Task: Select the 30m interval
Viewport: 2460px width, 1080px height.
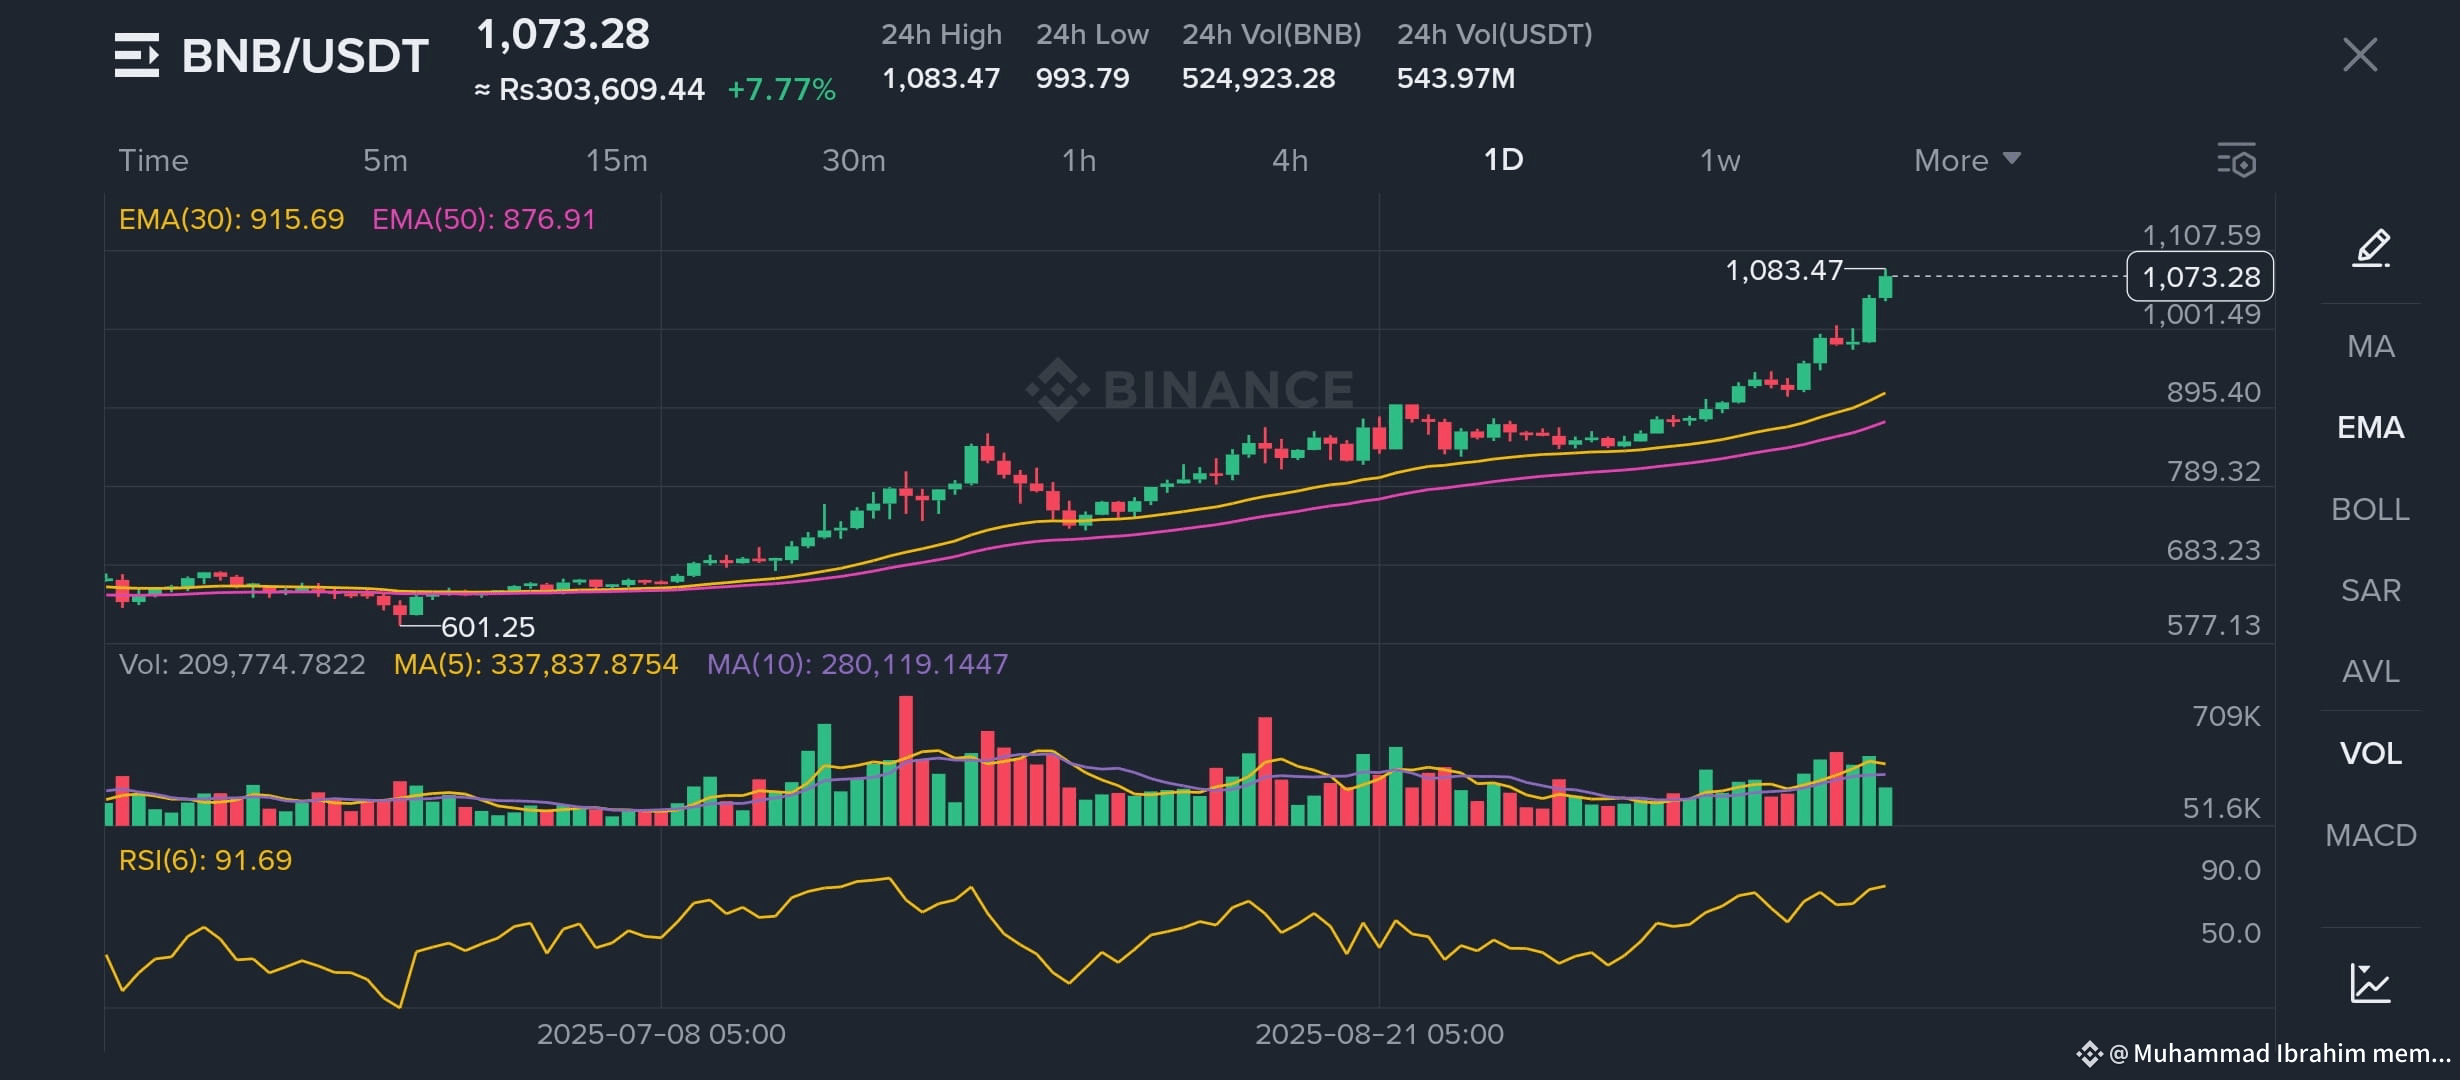Action: pyautogui.click(x=853, y=160)
